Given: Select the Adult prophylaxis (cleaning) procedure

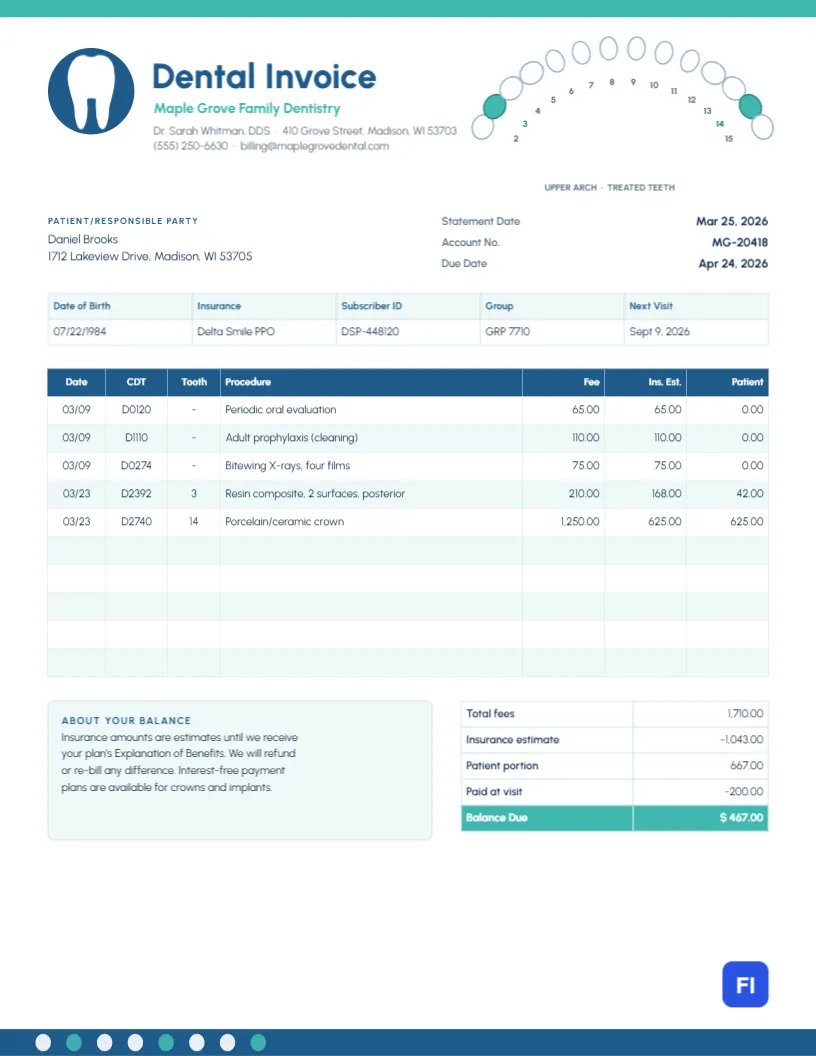Looking at the screenshot, I should click(292, 438).
